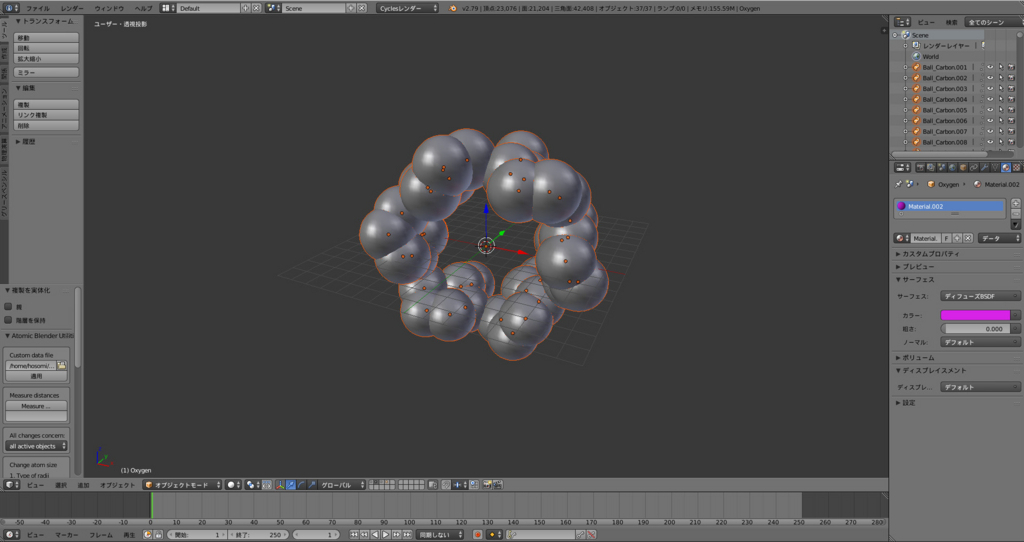
Task: Click the 回転 rotate button
Action: [46, 48]
